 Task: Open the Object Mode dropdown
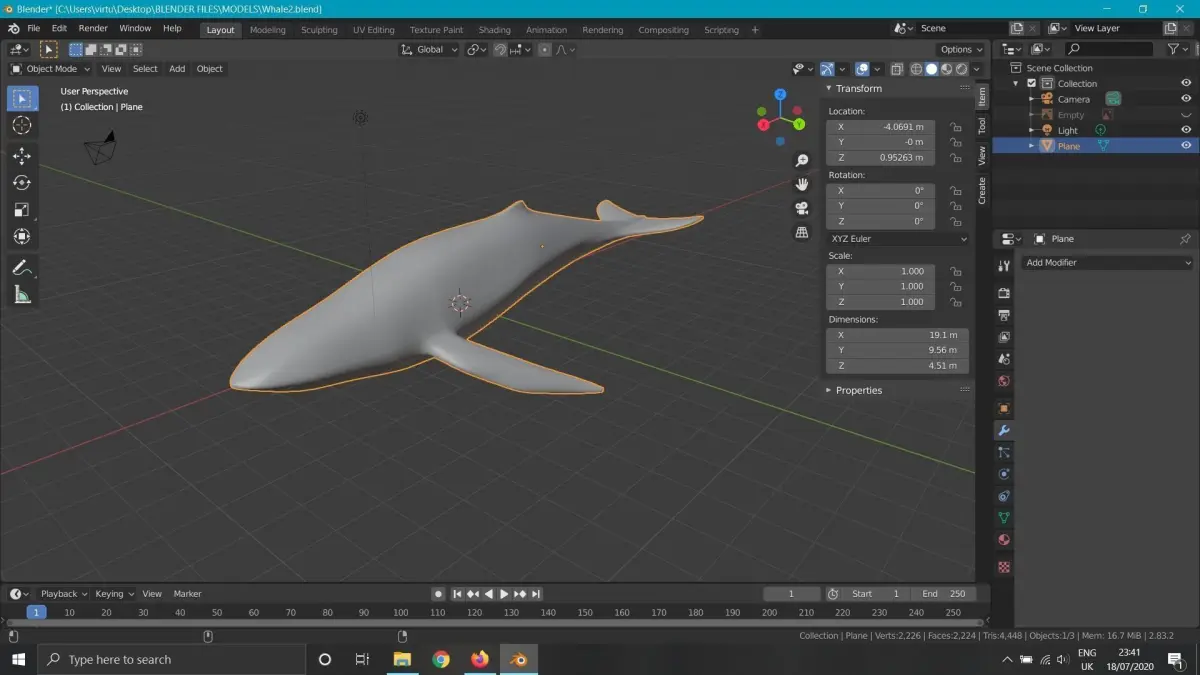(x=50, y=69)
